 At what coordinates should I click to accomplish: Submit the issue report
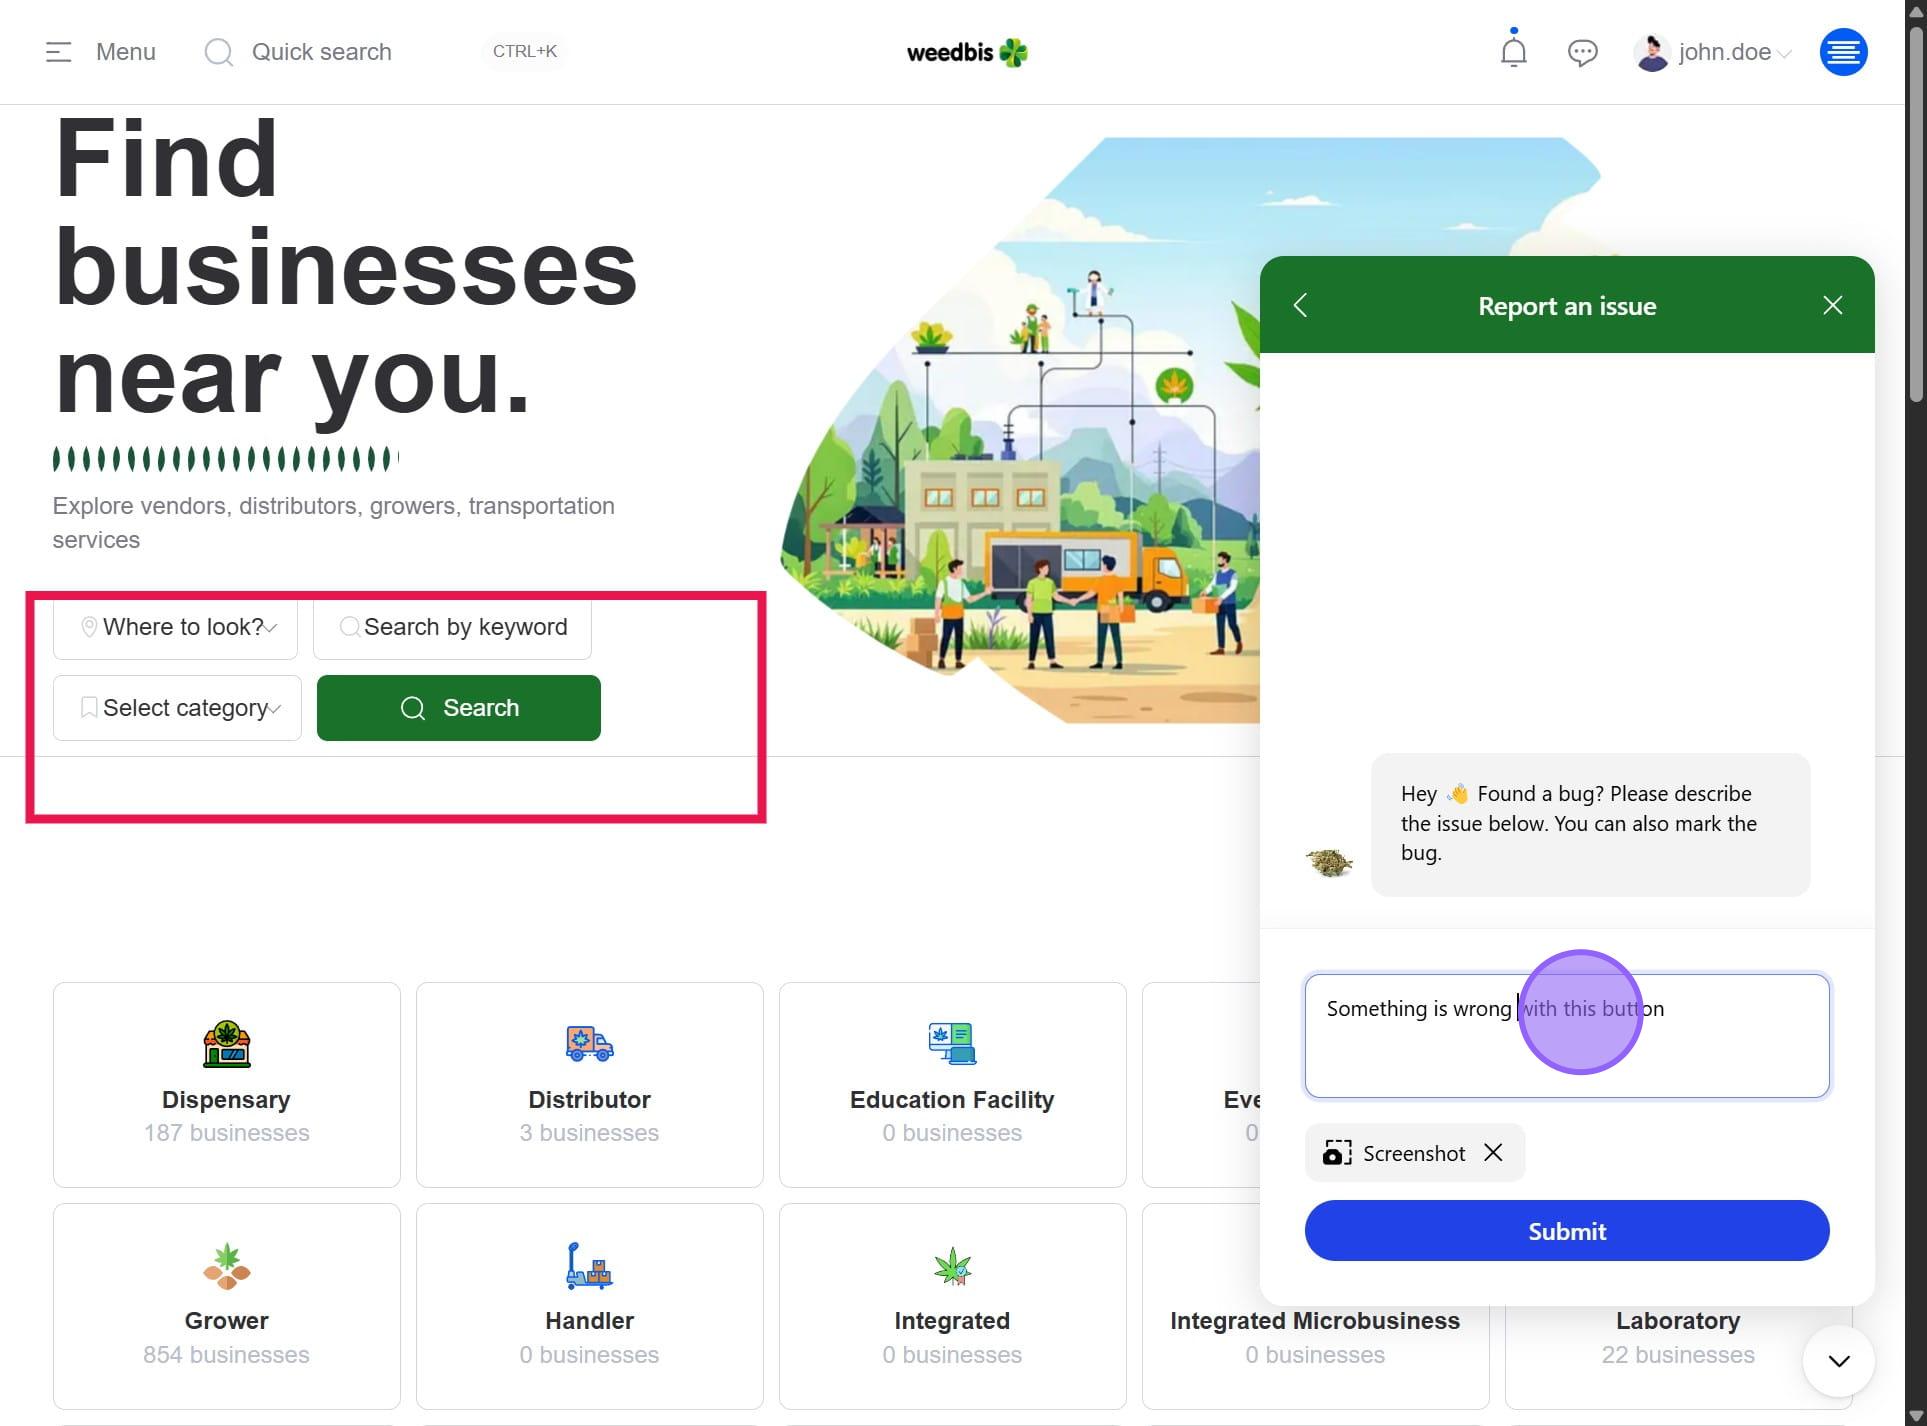pyautogui.click(x=1566, y=1231)
